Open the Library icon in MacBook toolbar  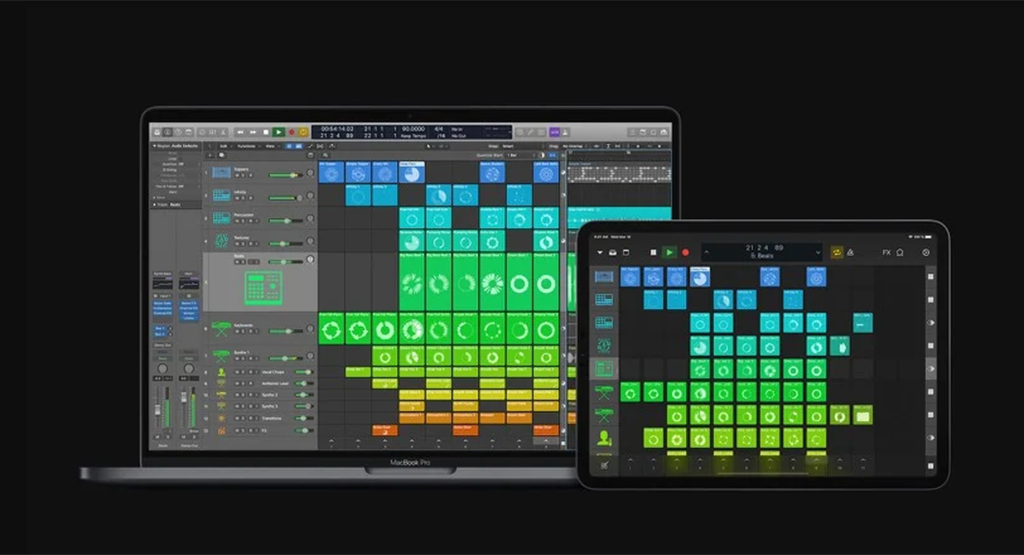(157, 132)
